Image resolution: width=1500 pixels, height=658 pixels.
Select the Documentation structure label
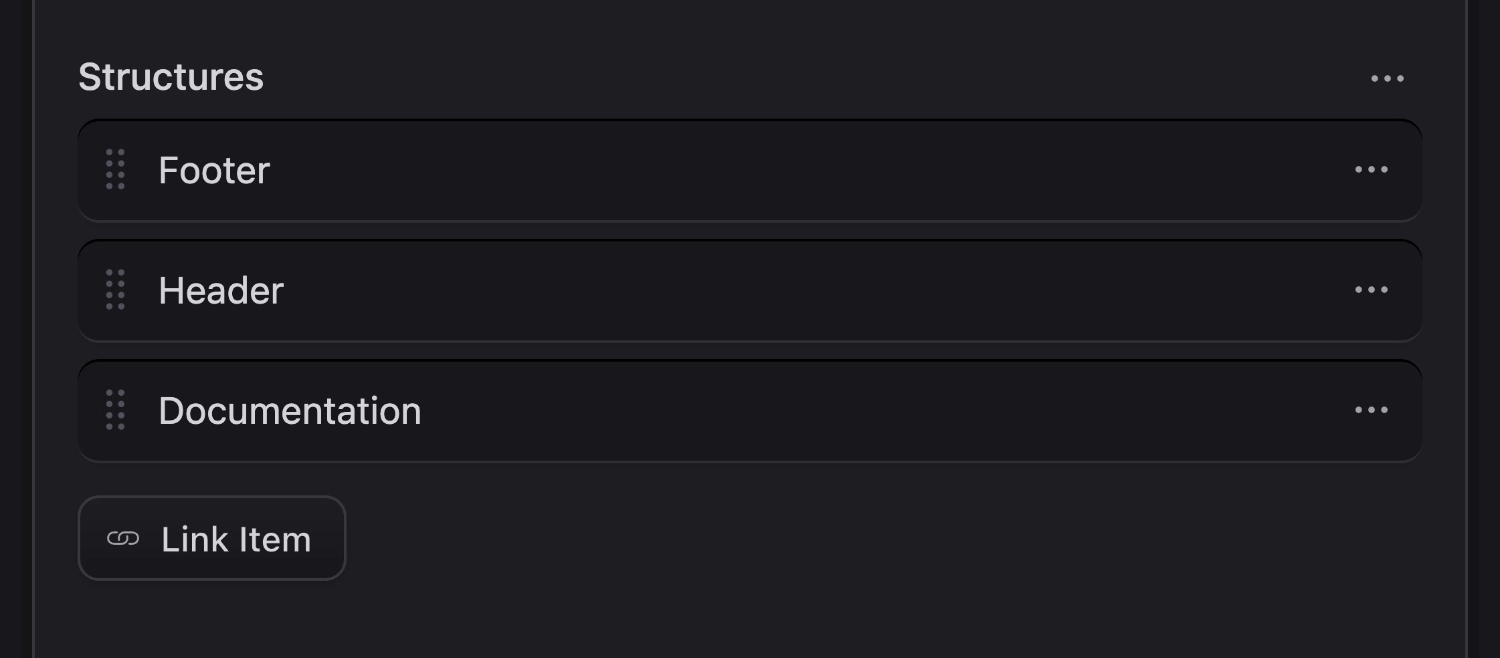point(290,411)
